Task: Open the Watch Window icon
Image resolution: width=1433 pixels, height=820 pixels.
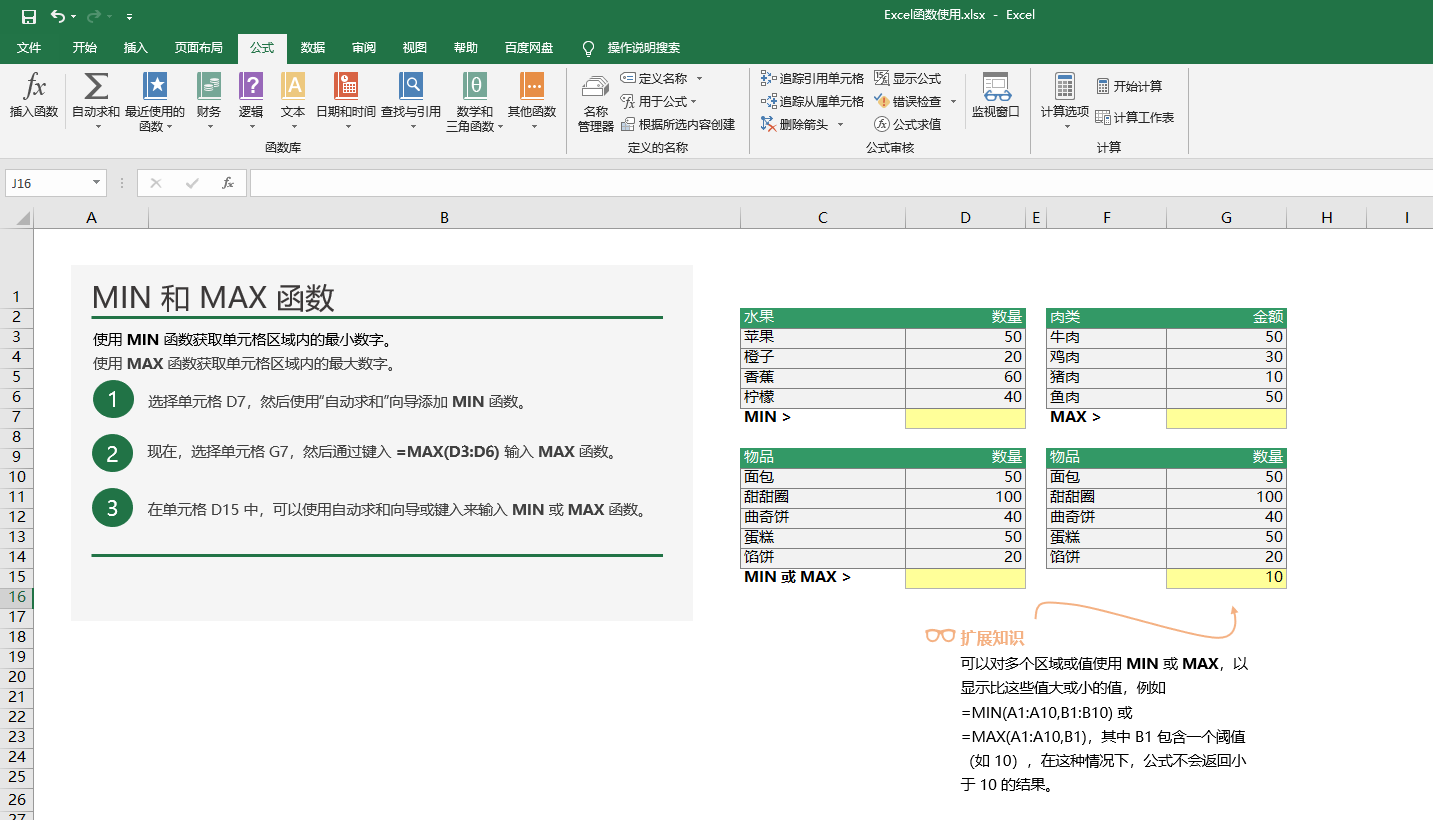Action: click(x=996, y=86)
